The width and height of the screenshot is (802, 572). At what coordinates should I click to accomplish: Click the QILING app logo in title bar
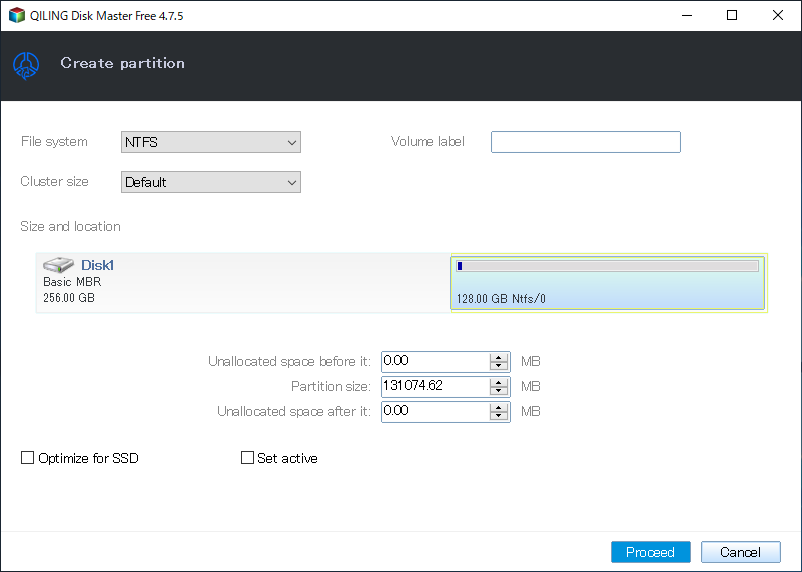point(17,15)
